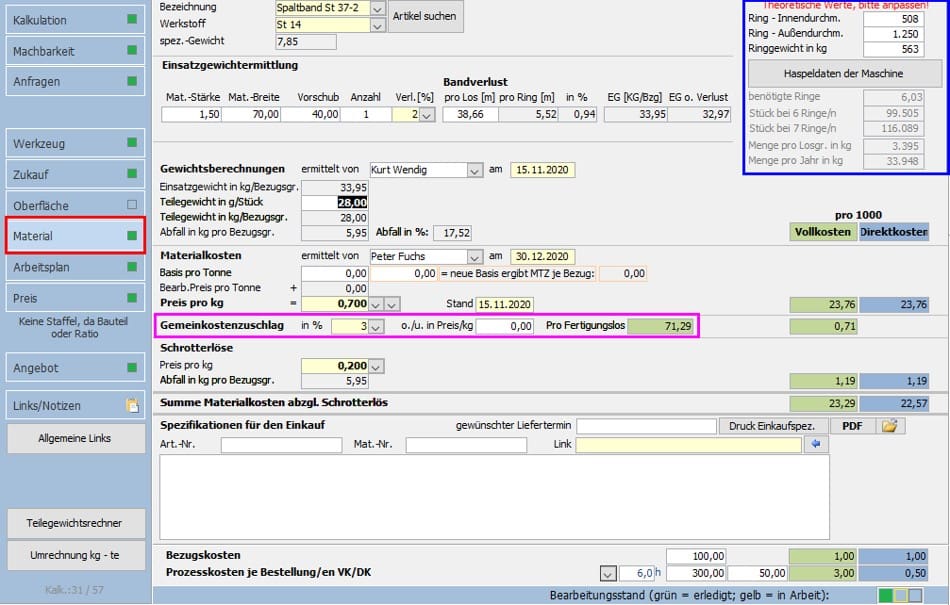Click the Artikel suchen button
Screen dimensions: 950x605
[x=426, y=16]
